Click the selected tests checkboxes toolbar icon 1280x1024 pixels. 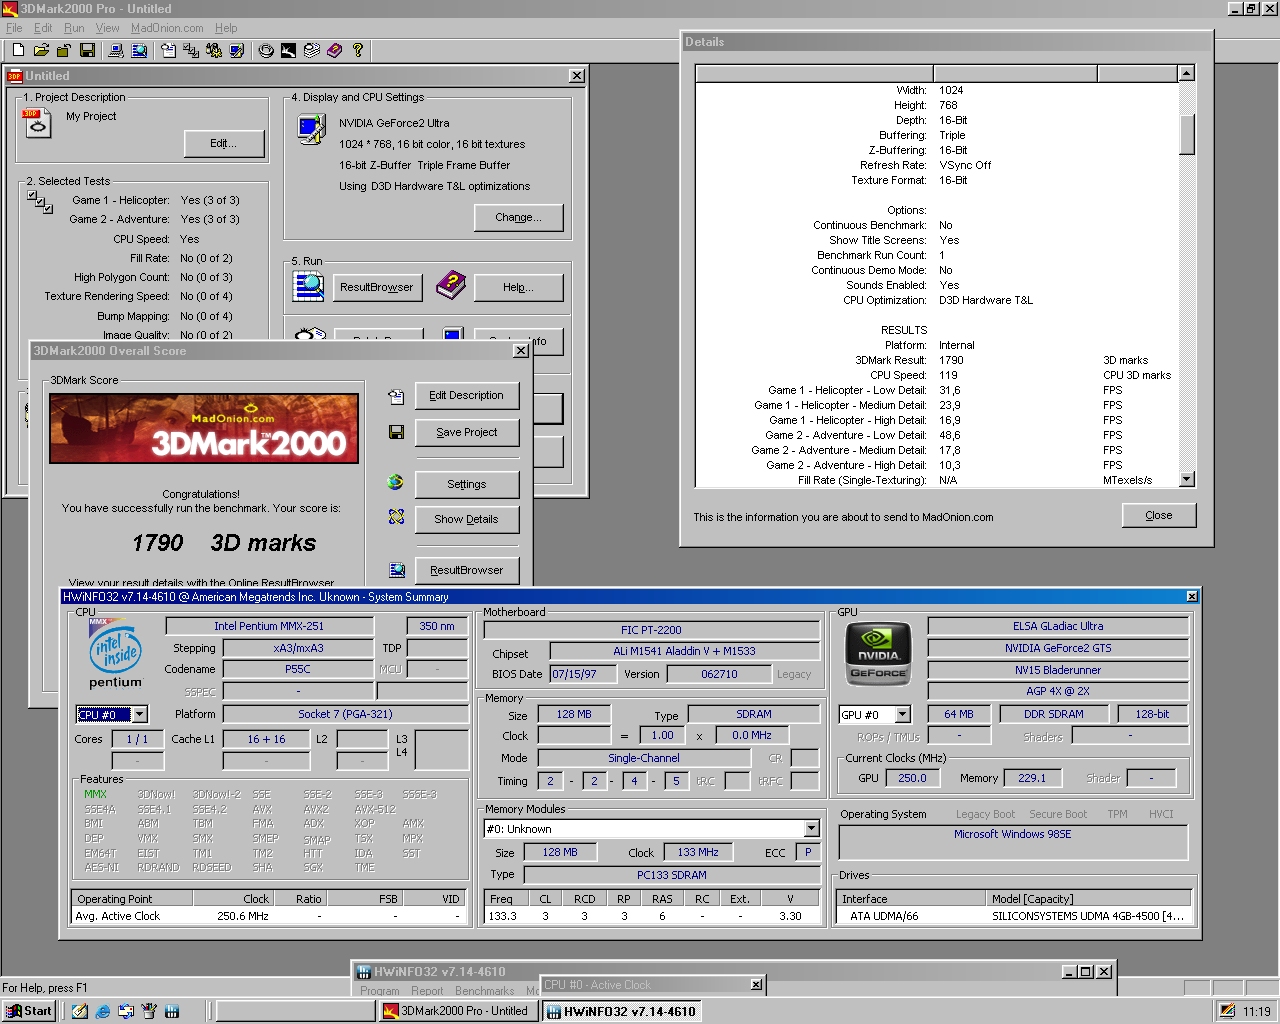click(x=191, y=50)
